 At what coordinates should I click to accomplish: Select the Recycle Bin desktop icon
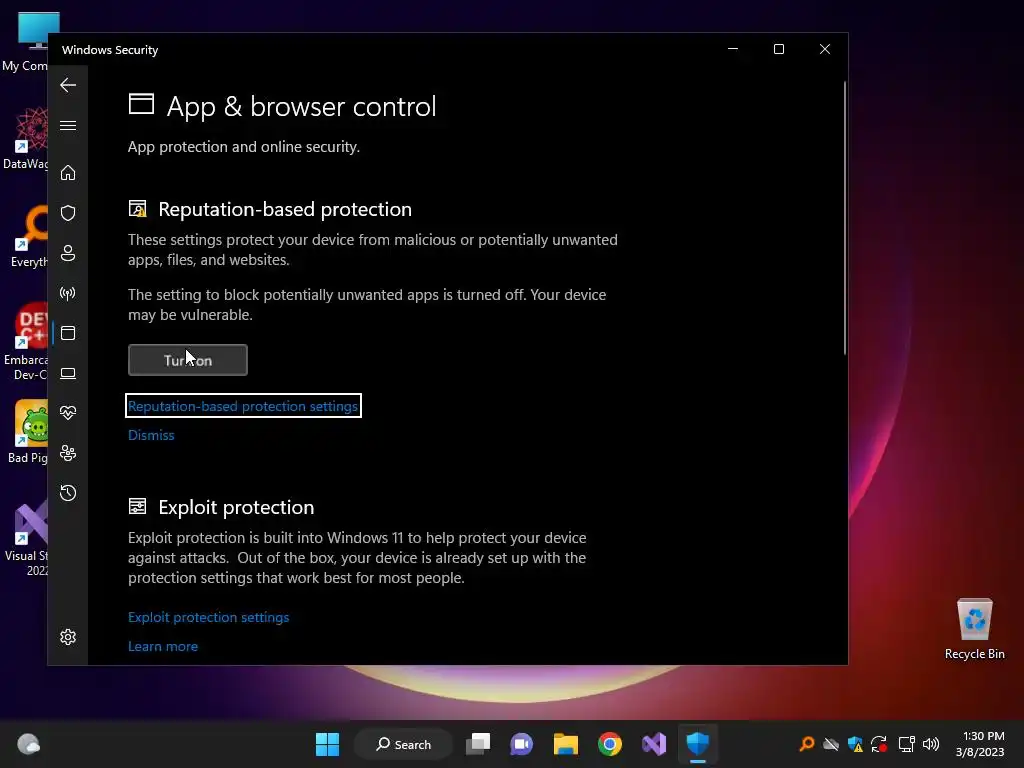point(974,629)
